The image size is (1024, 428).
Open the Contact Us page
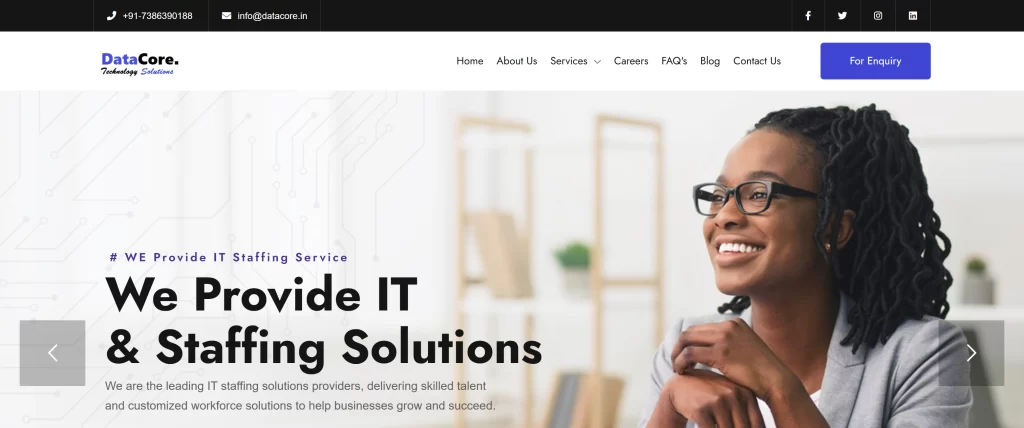pyautogui.click(x=757, y=61)
